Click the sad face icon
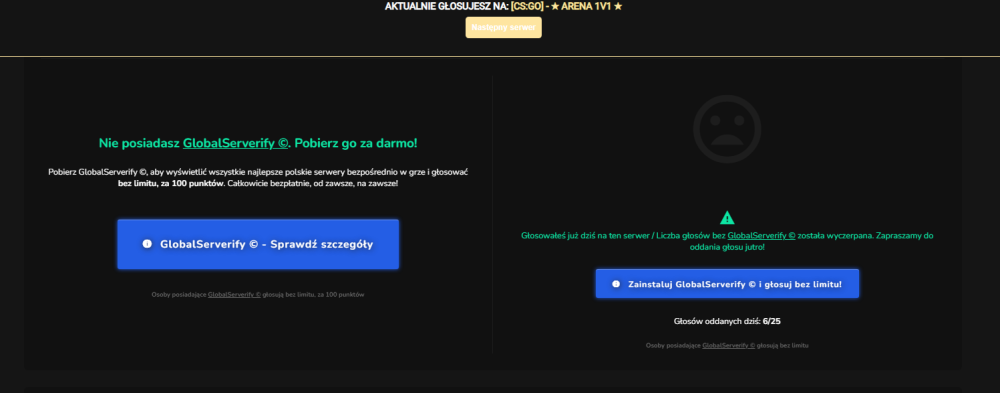This screenshot has width=1000, height=393. click(727, 129)
